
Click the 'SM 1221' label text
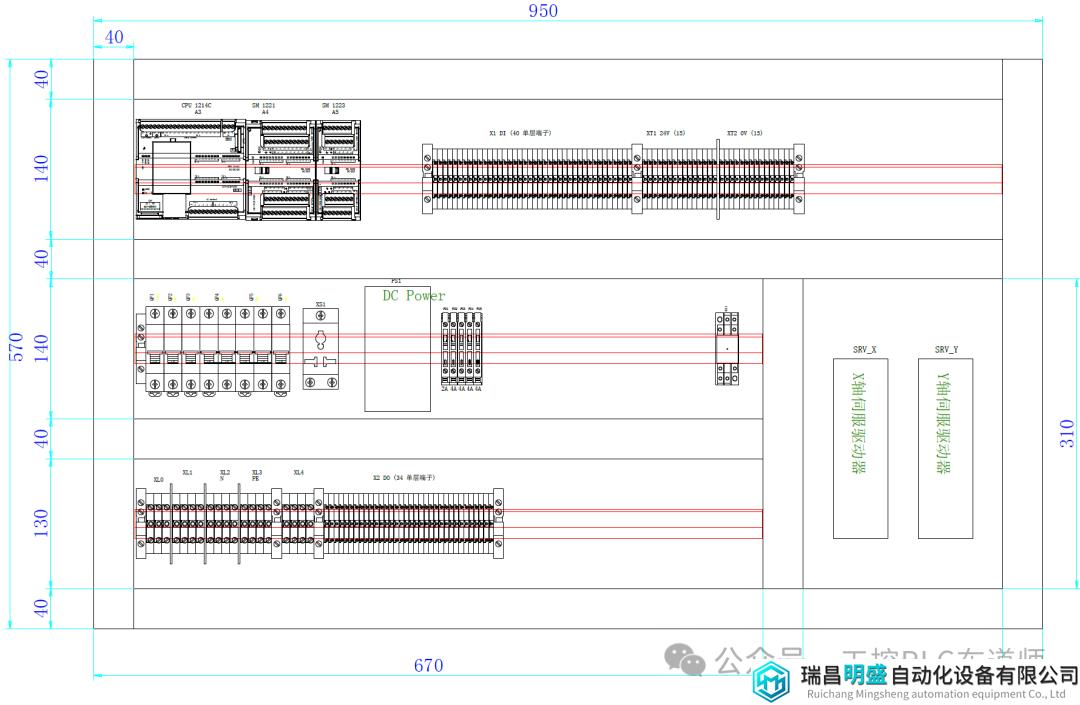pyautogui.click(x=263, y=105)
